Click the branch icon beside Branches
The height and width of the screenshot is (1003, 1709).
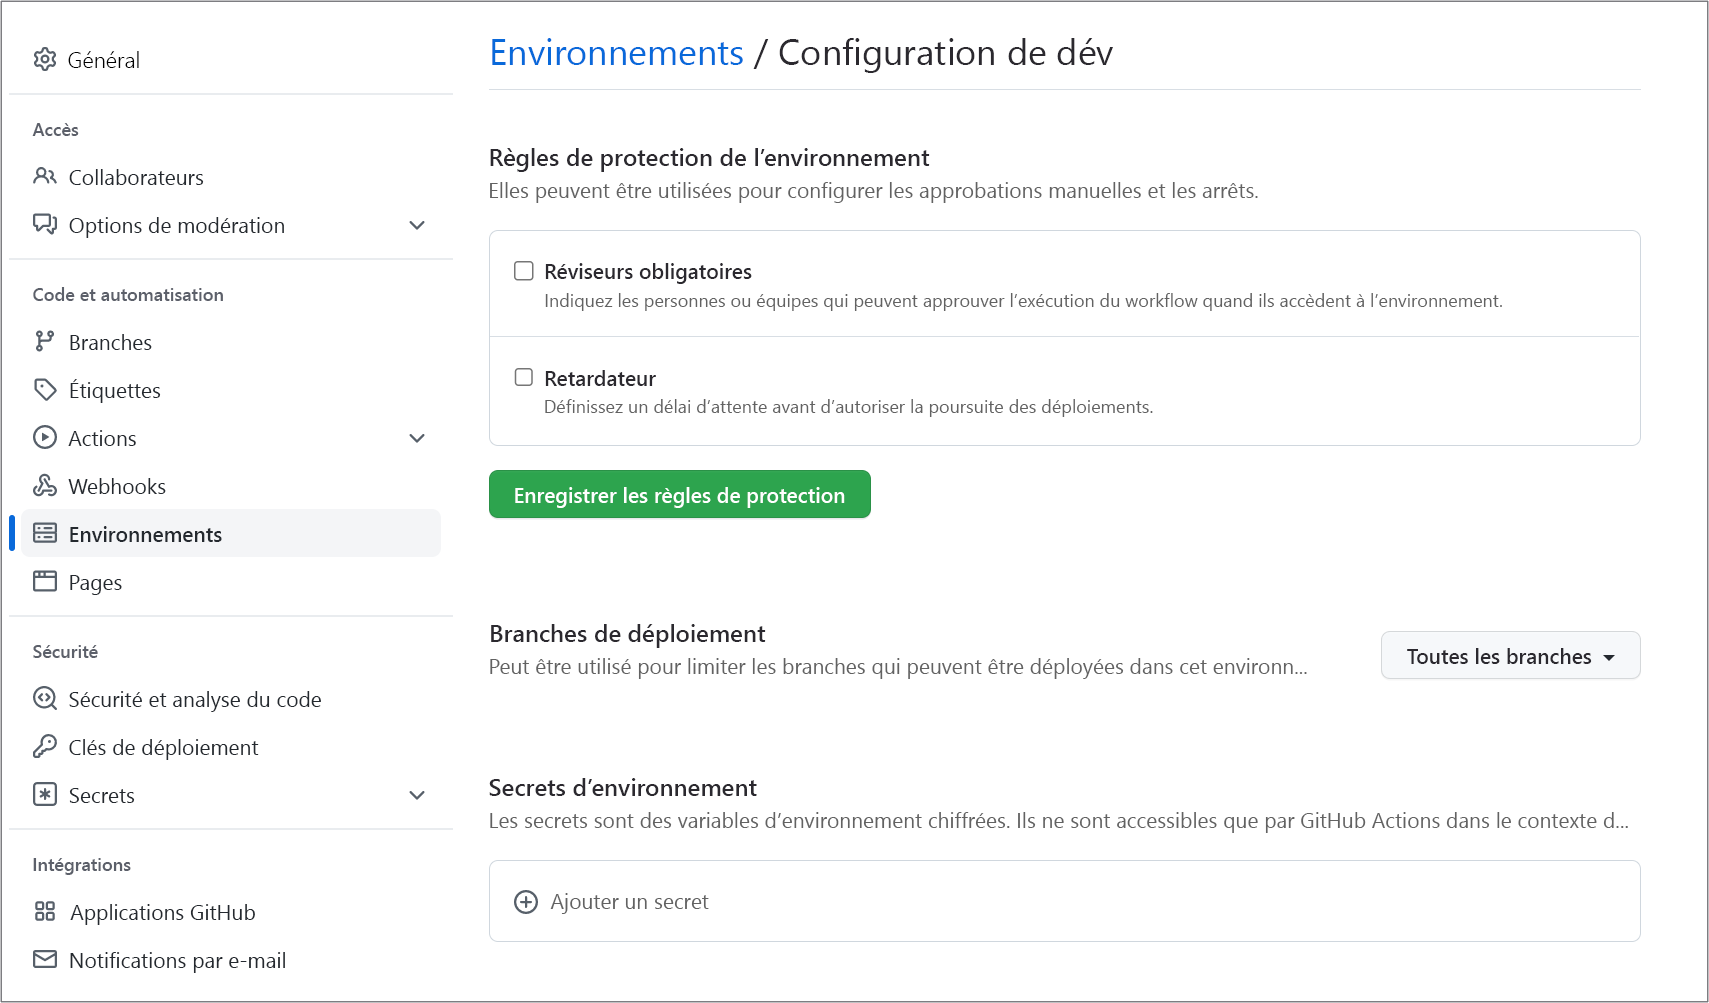click(x=45, y=341)
